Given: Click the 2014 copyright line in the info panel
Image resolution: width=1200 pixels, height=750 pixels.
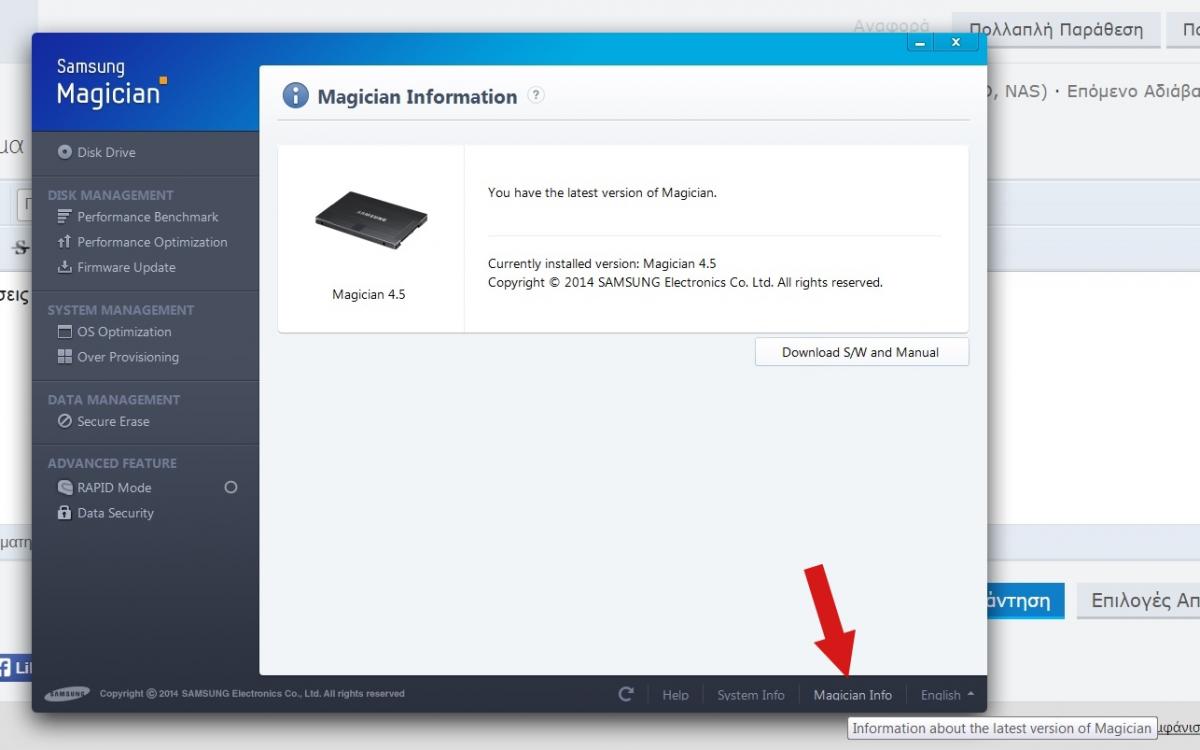Looking at the screenshot, I should coord(685,283).
